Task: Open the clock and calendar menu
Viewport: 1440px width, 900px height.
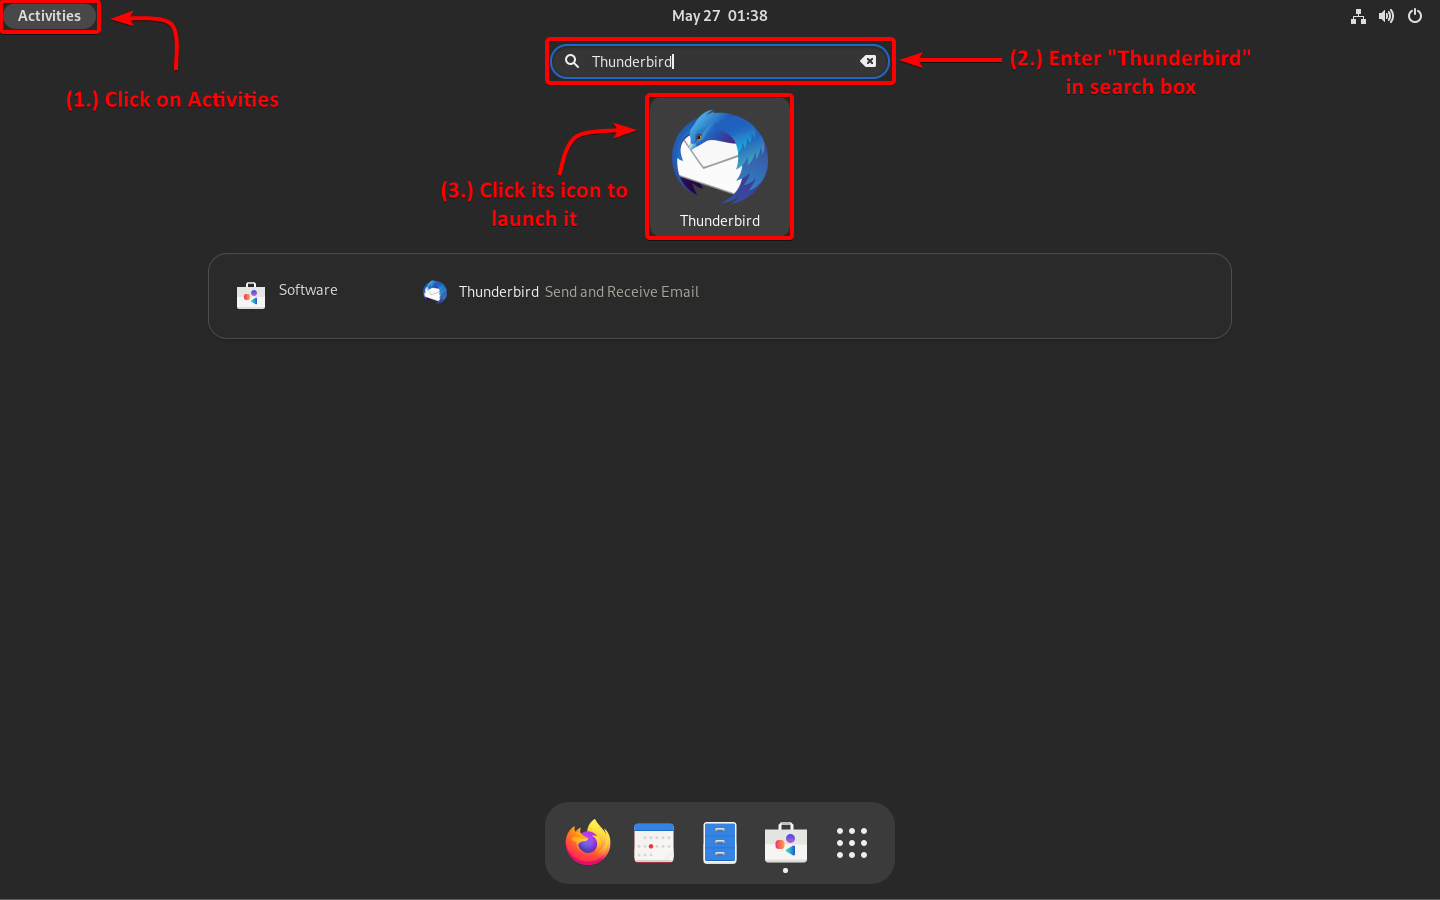Action: pyautogui.click(x=719, y=15)
